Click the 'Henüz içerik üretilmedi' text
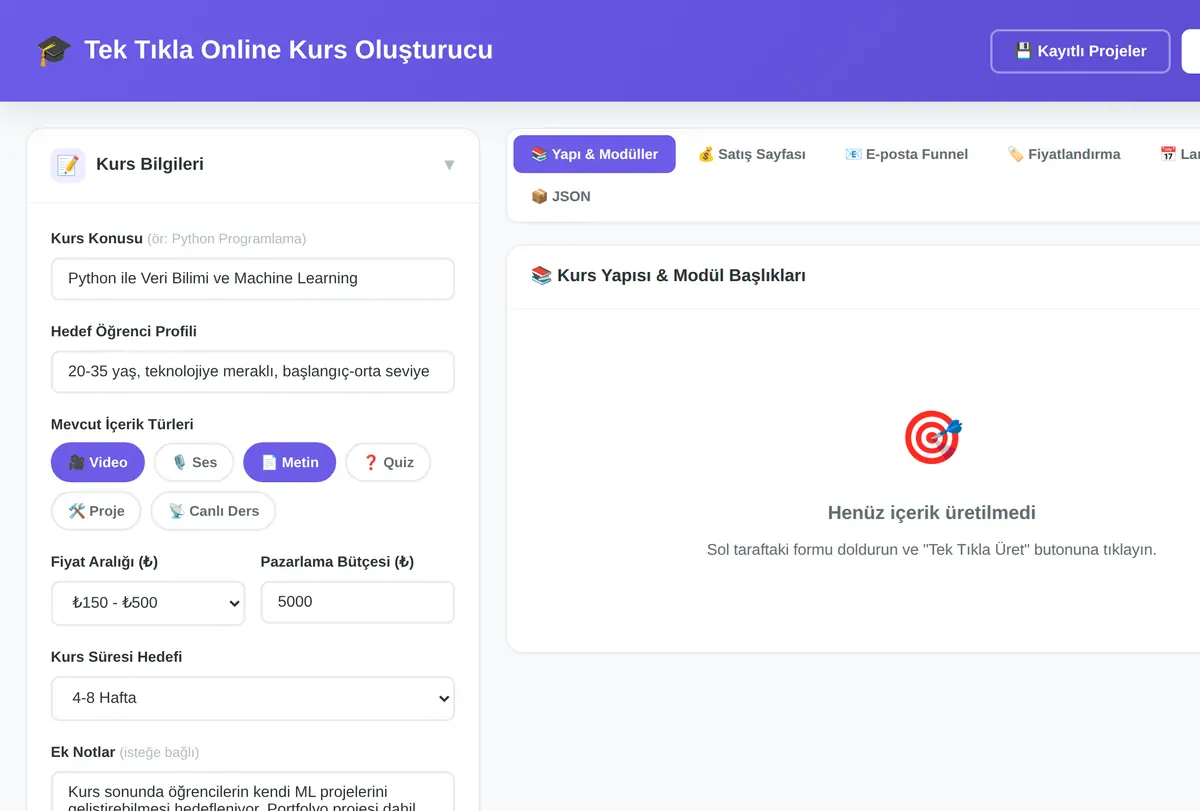The height and width of the screenshot is (811, 1200). click(x=932, y=513)
